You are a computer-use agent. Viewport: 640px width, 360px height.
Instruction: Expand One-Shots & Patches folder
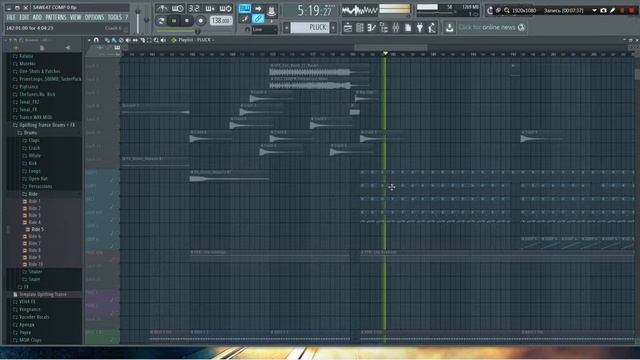[x=40, y=71]
